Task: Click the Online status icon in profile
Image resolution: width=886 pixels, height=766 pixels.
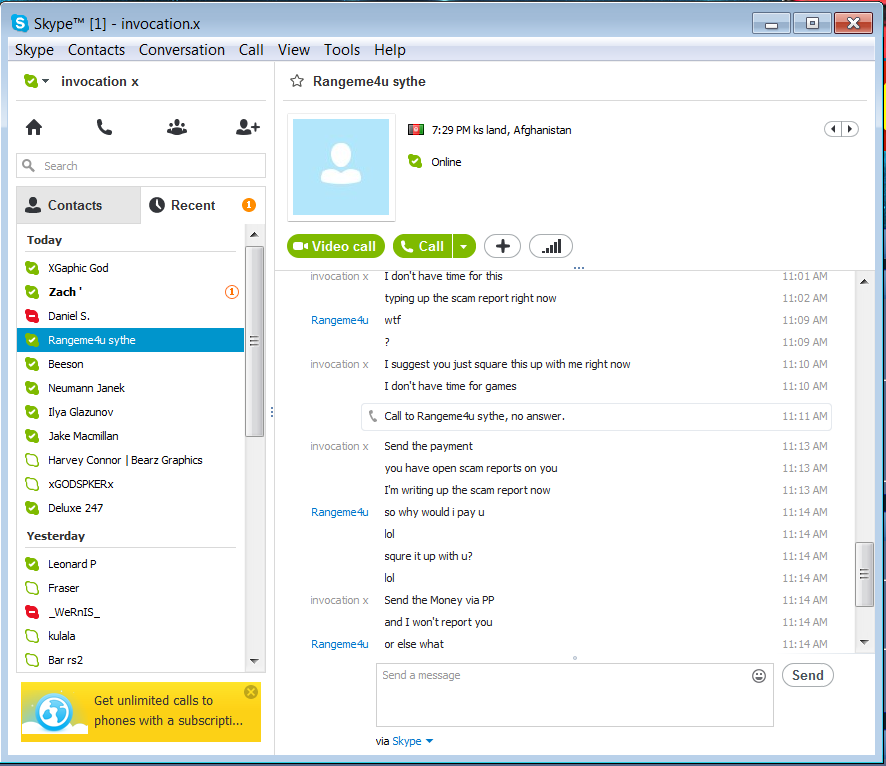Action: 415,162
